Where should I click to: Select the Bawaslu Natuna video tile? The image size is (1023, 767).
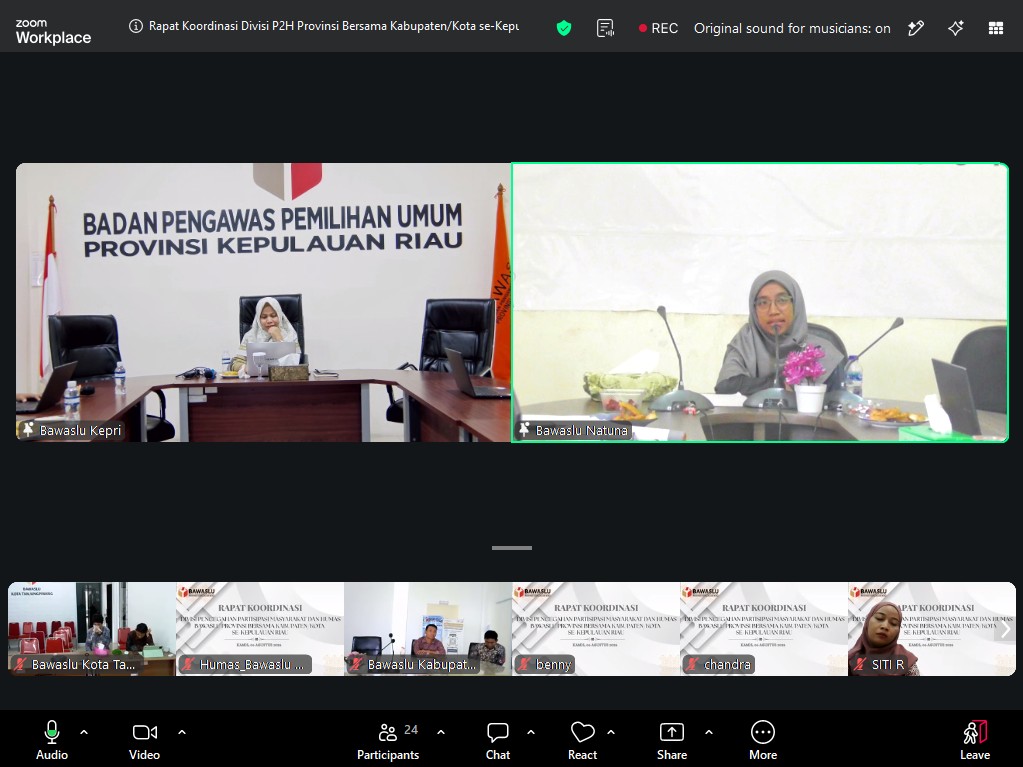[x=760, y=302]
